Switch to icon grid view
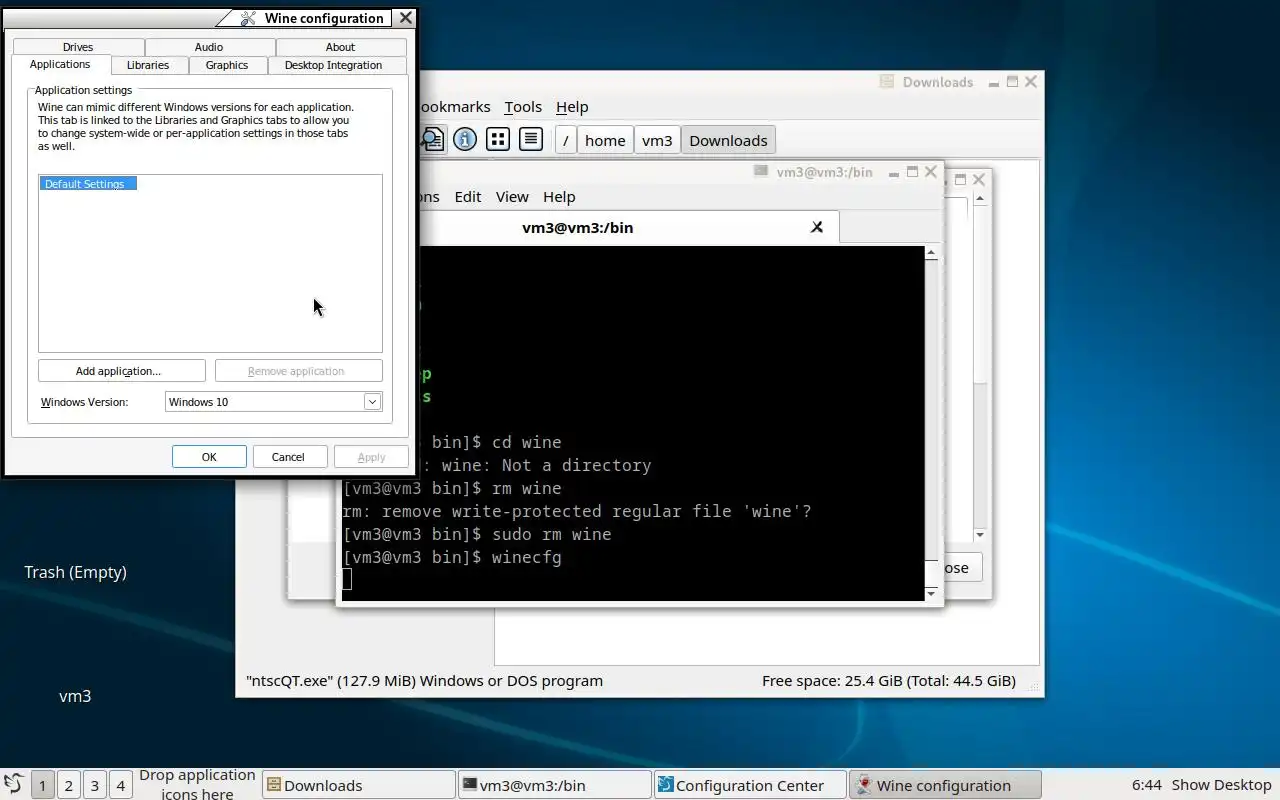Viewport: 1280px width, 800px height. point(498,139)
